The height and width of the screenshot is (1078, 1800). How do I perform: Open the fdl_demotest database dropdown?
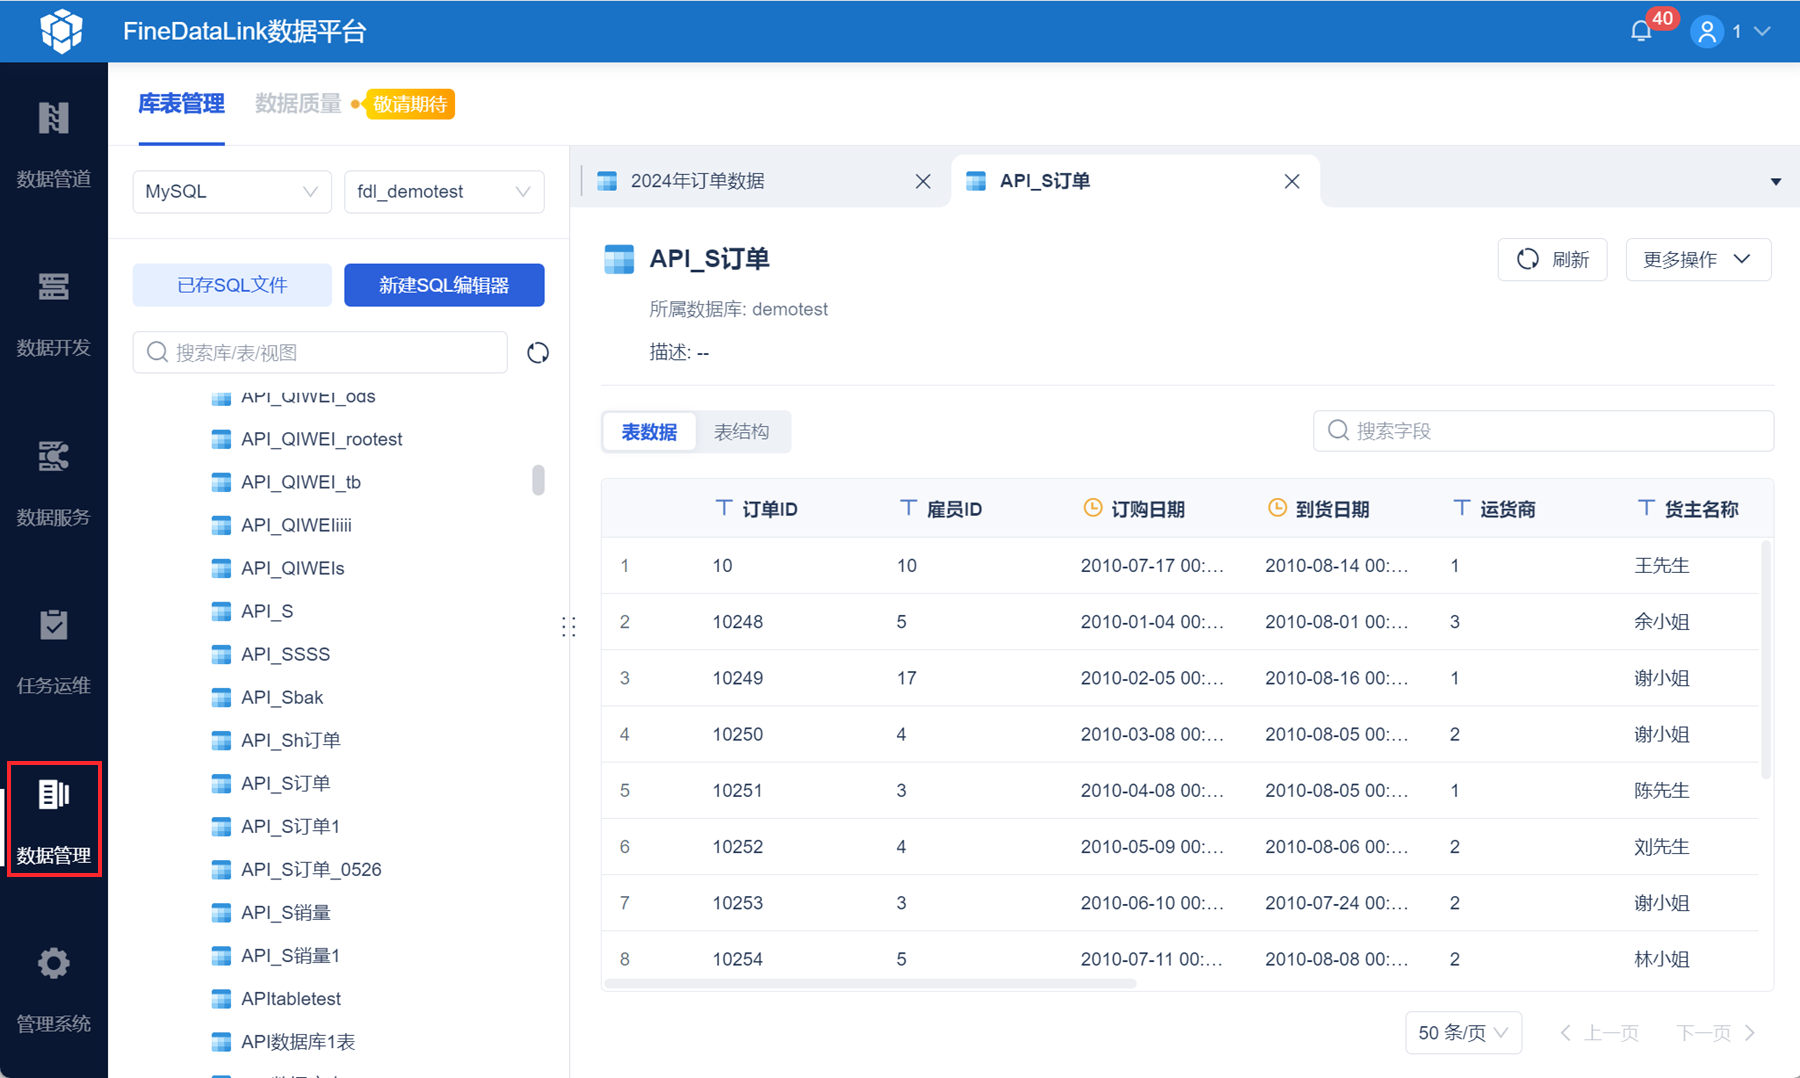(x=444, y=192)
